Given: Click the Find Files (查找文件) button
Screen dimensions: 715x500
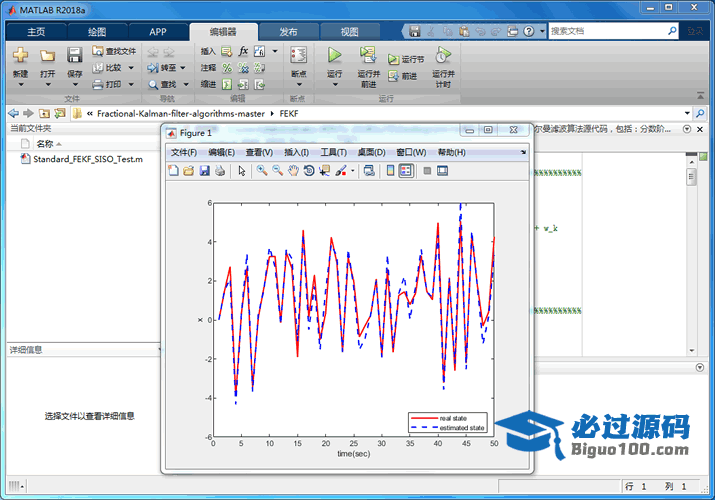Looking at the screenshot, I should tap(114, 51).
